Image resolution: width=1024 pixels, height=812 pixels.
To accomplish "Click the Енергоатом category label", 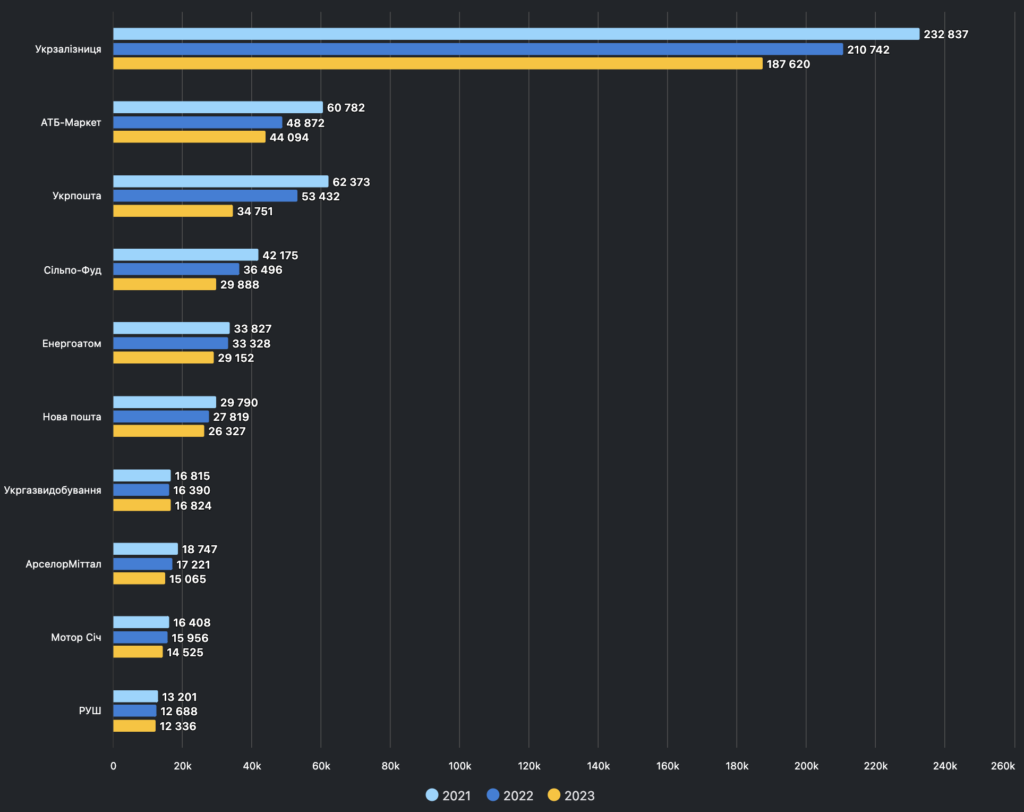I will click(x=72, y=343).
